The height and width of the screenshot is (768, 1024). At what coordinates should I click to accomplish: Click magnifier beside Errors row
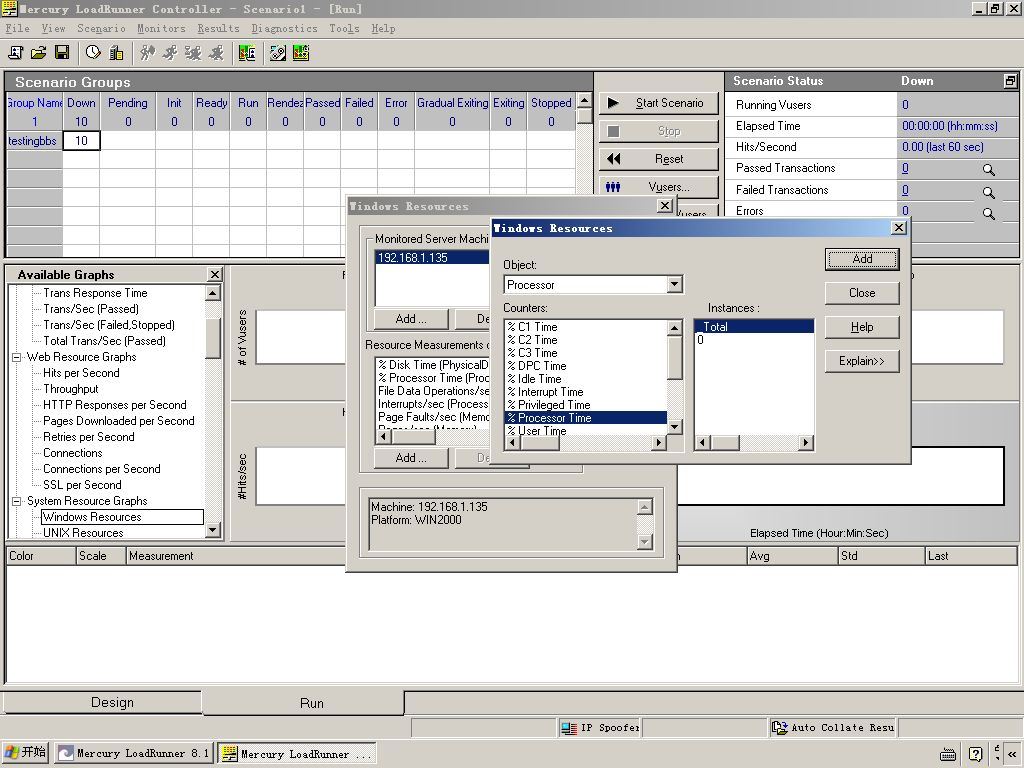989,213
